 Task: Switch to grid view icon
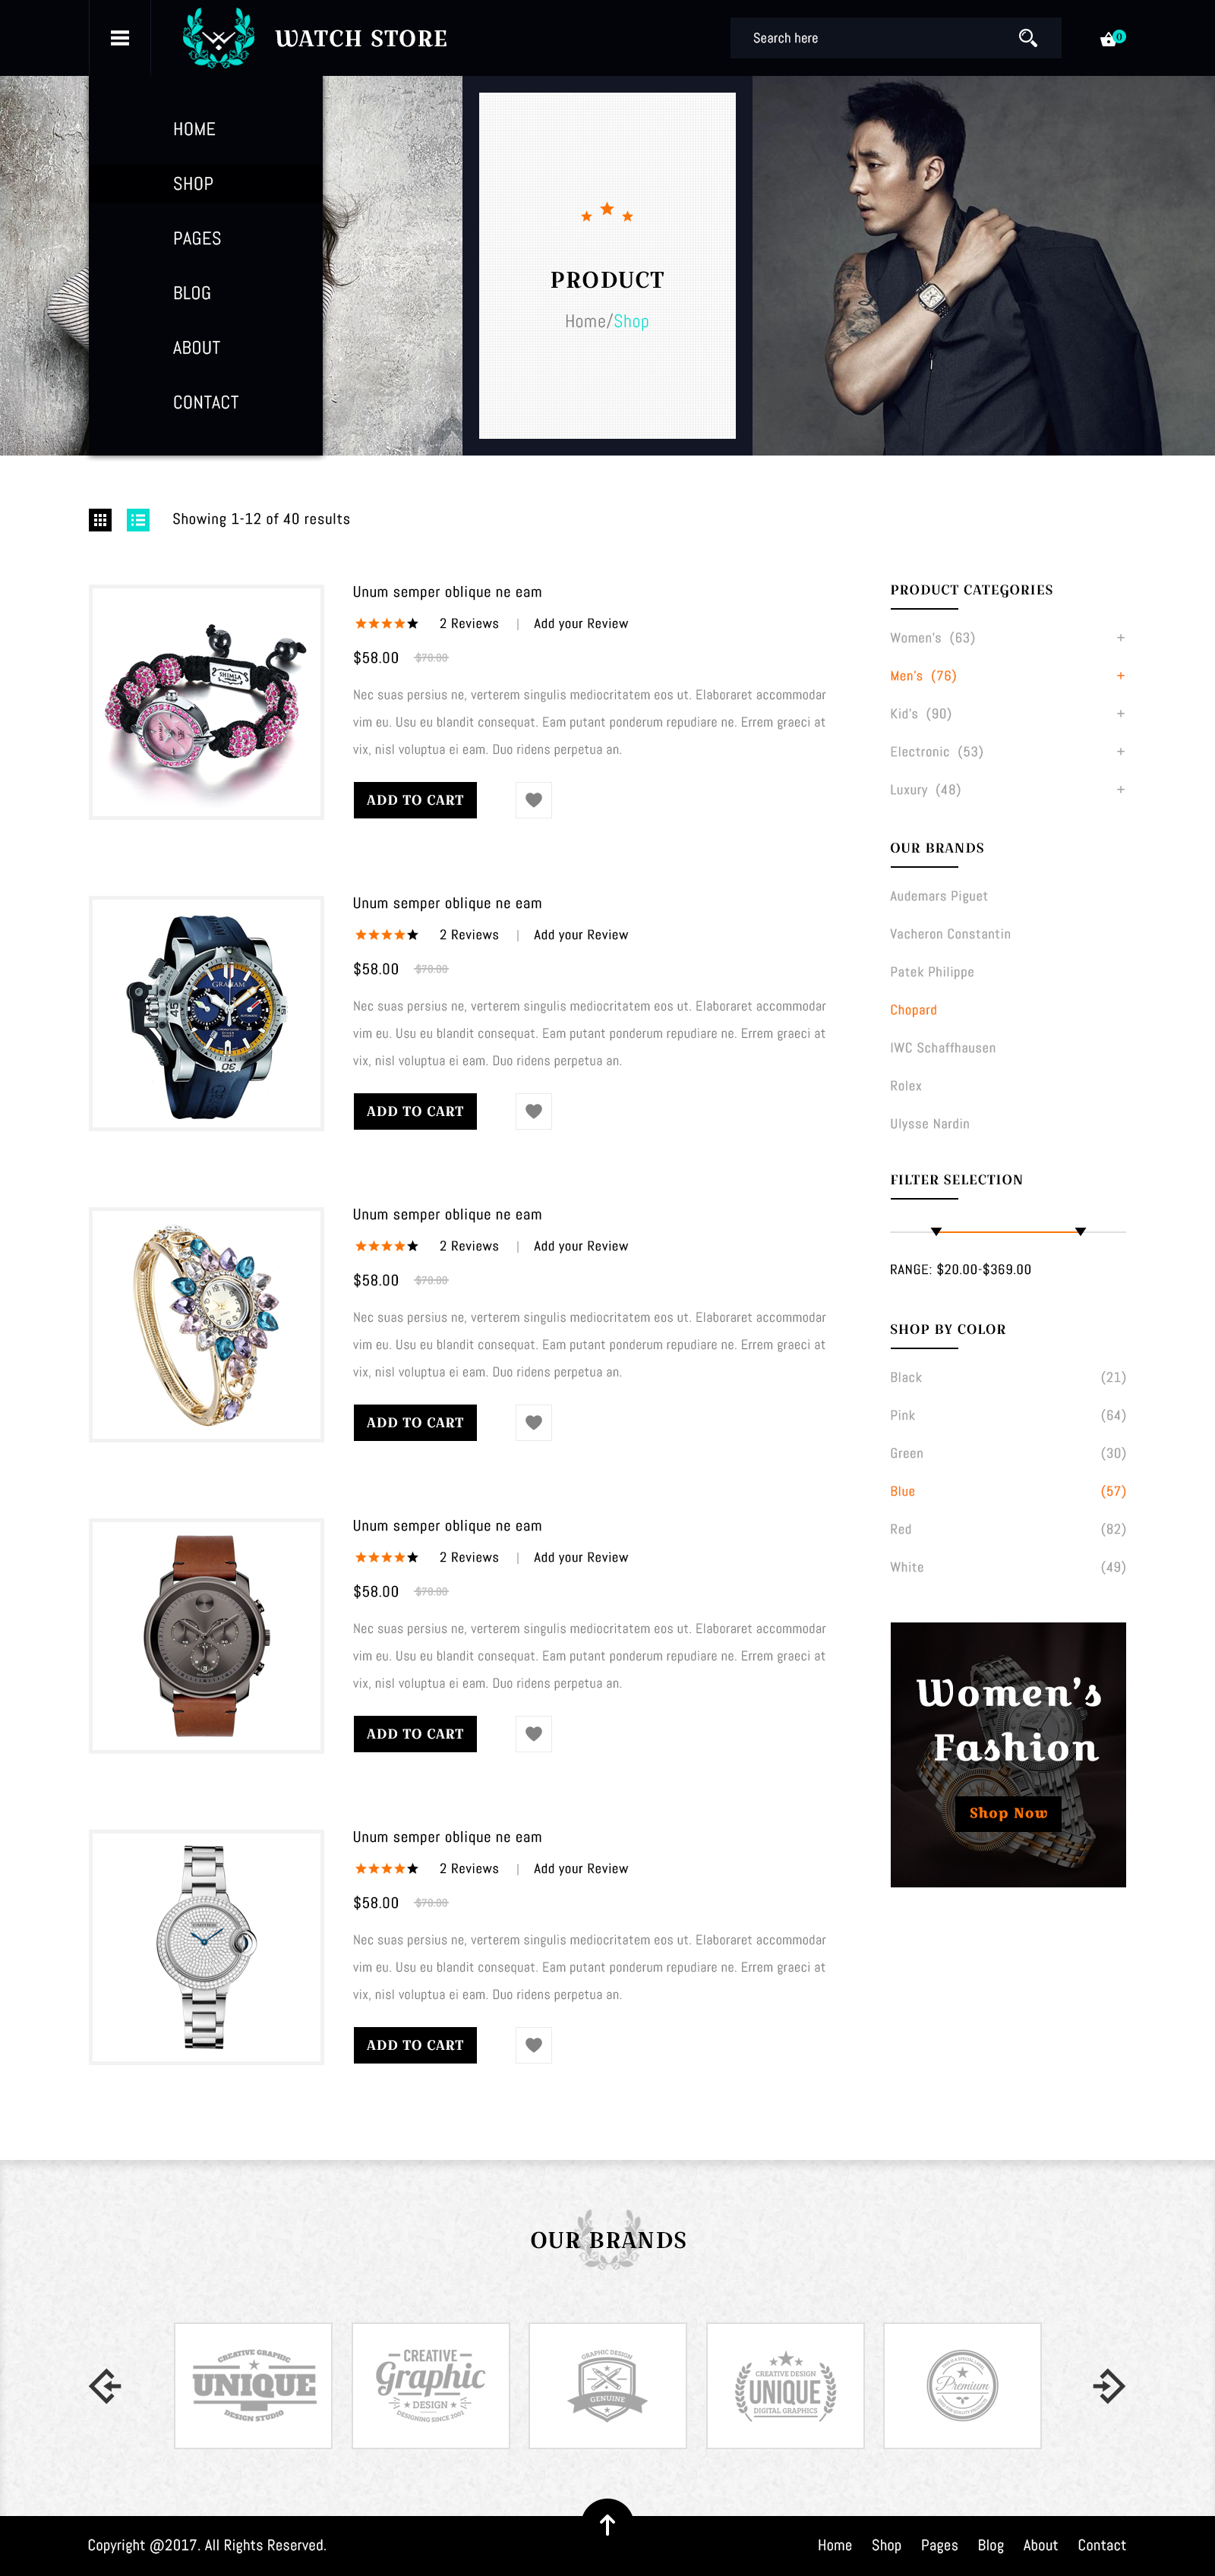(100, 519)
